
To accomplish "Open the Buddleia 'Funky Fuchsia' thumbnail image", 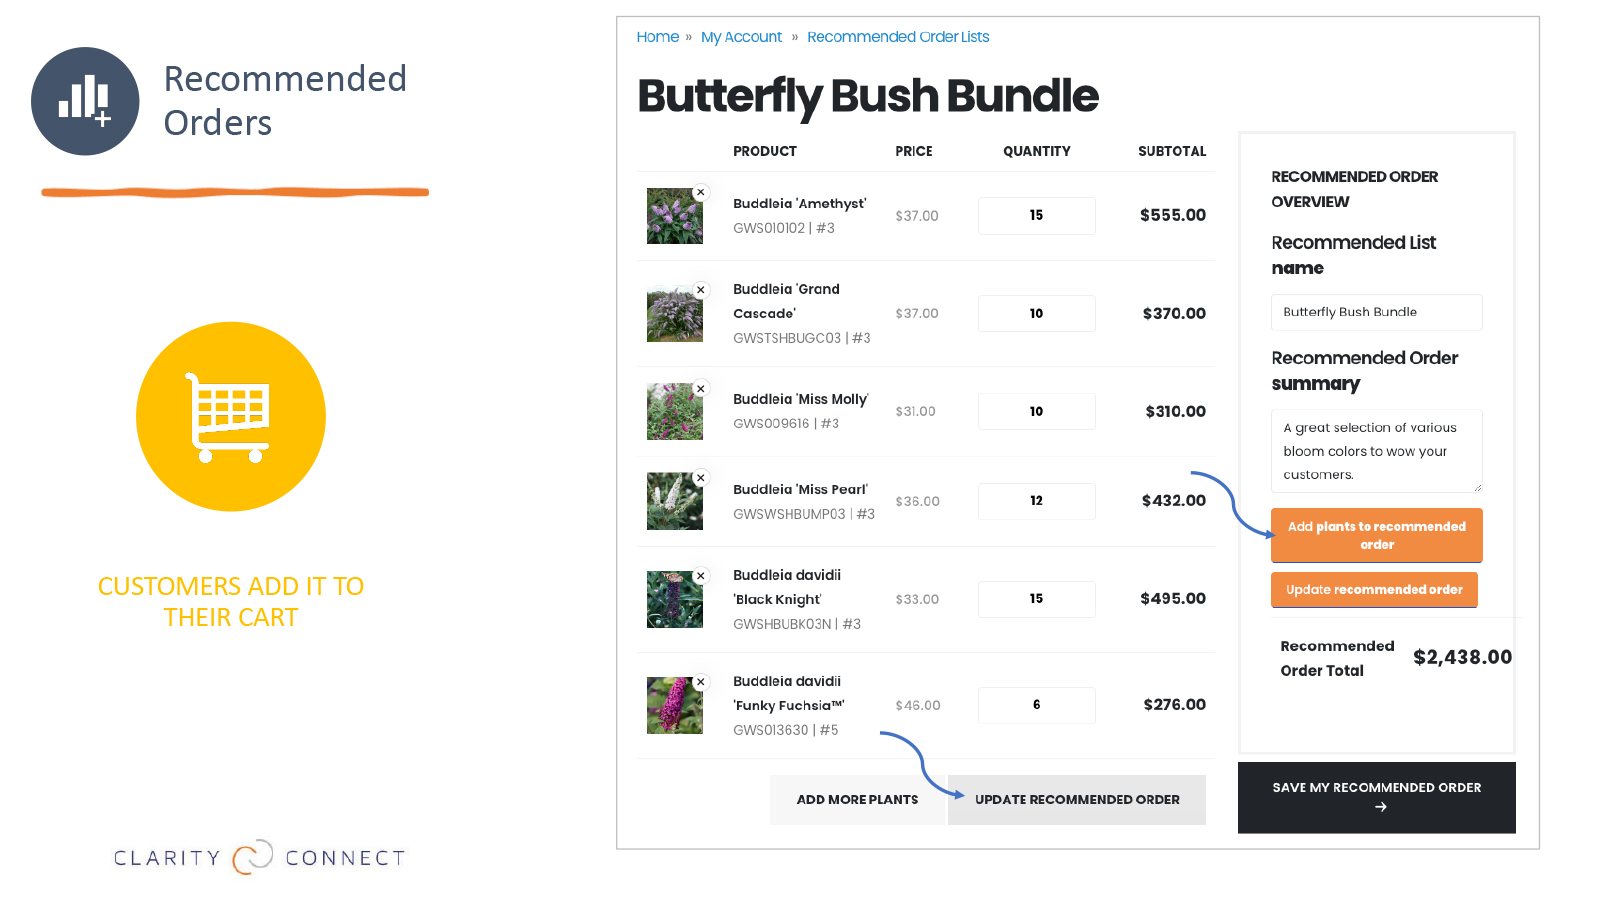I will [x=675, y=705].
